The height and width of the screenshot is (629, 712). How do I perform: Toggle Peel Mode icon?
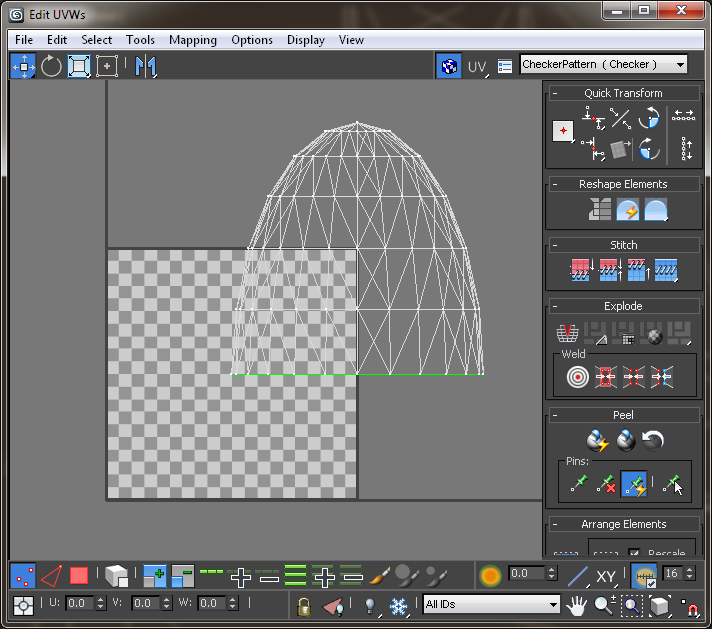tap(626, 441)
